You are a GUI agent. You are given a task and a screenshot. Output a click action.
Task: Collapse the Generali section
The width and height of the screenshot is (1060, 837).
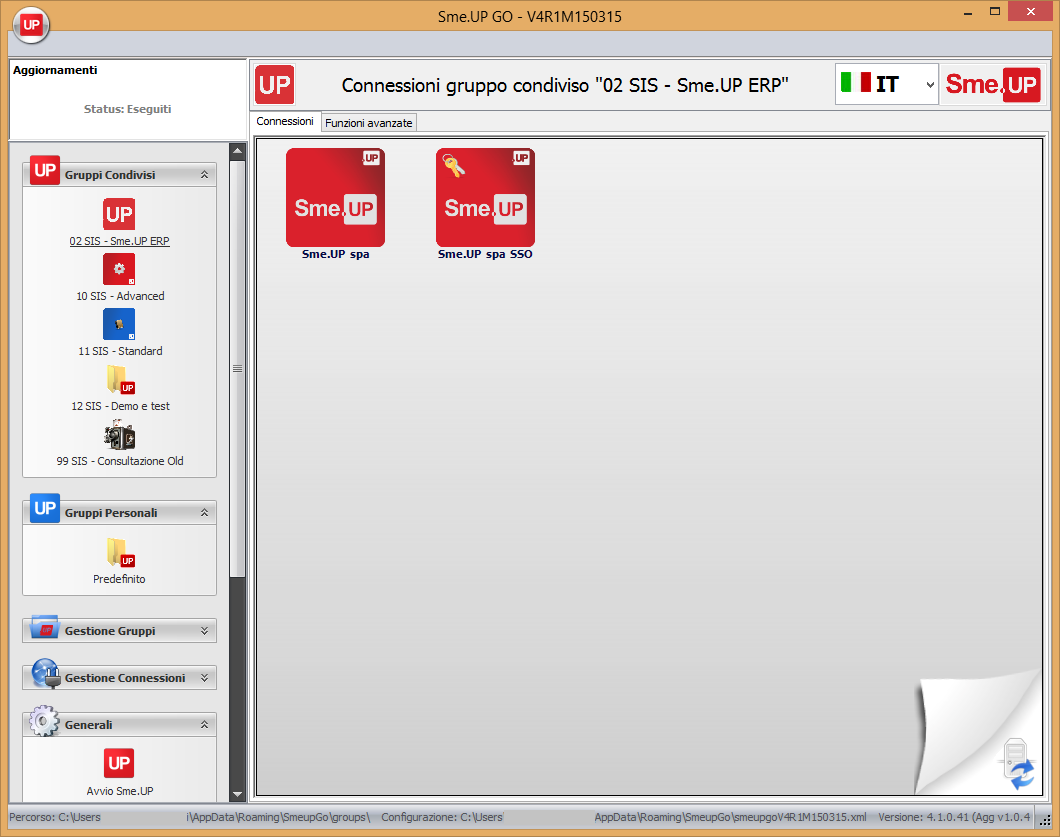204,724
